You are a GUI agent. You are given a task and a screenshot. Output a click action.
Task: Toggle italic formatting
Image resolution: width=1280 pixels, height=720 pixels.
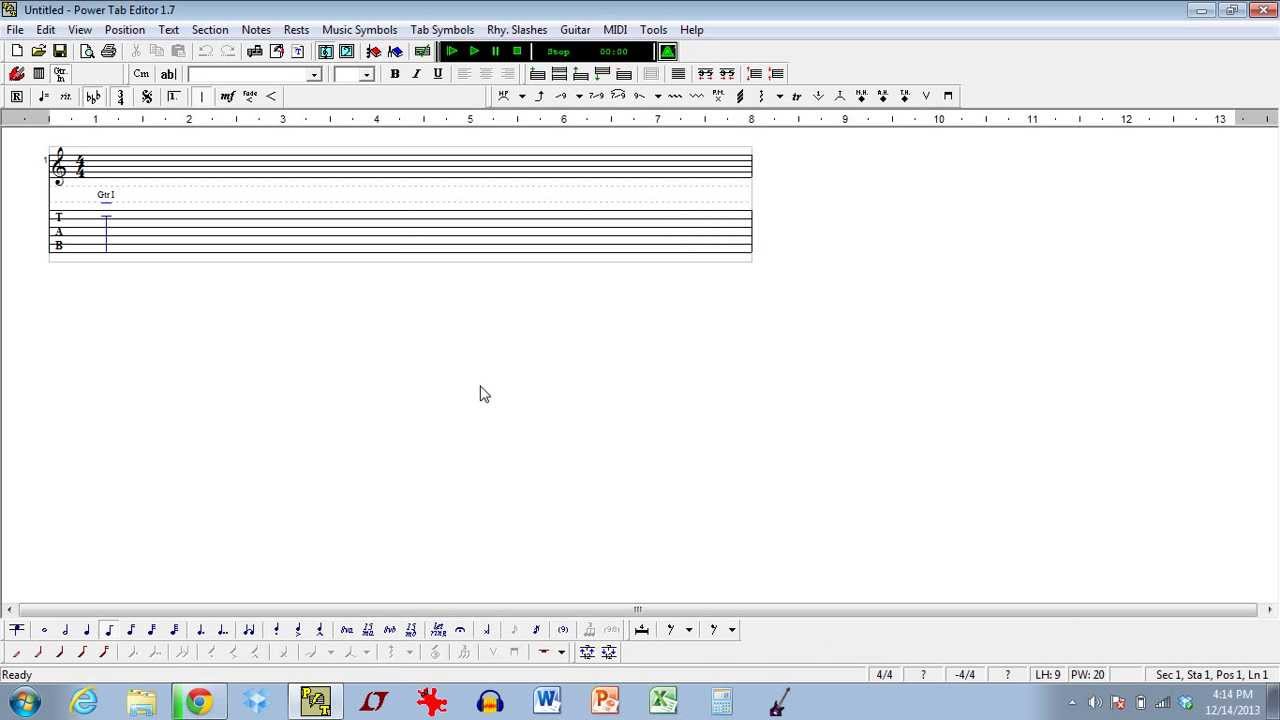(416, 74)
